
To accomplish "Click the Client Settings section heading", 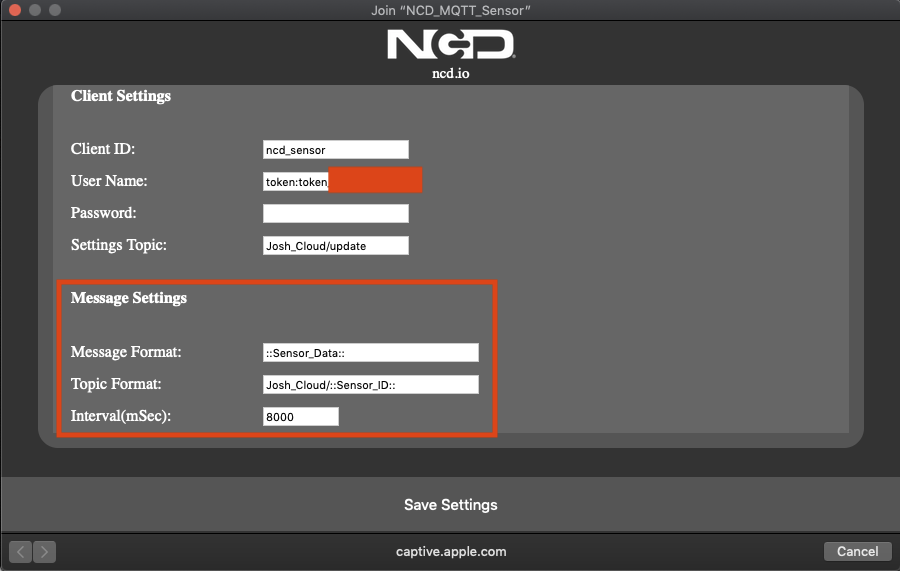I will pos(121,96).
